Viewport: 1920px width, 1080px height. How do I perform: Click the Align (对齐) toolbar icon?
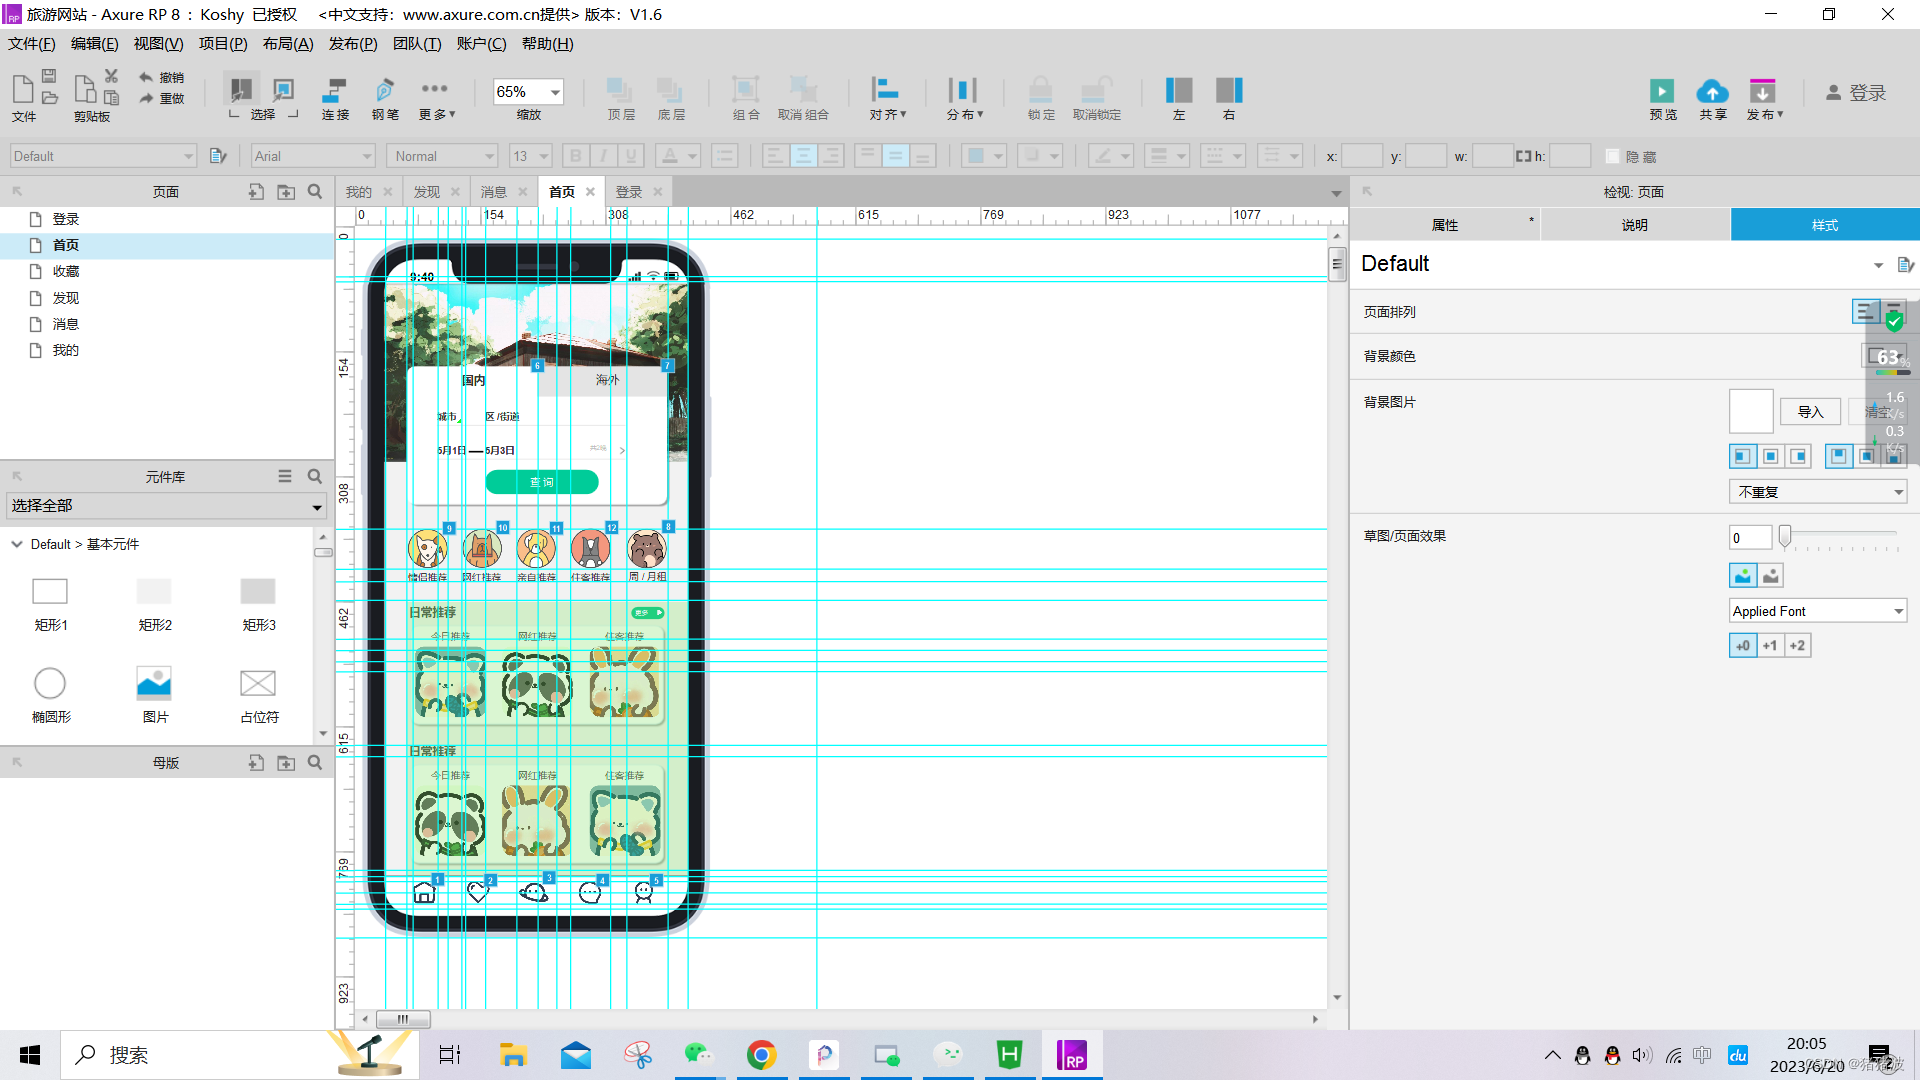point(885,91)
